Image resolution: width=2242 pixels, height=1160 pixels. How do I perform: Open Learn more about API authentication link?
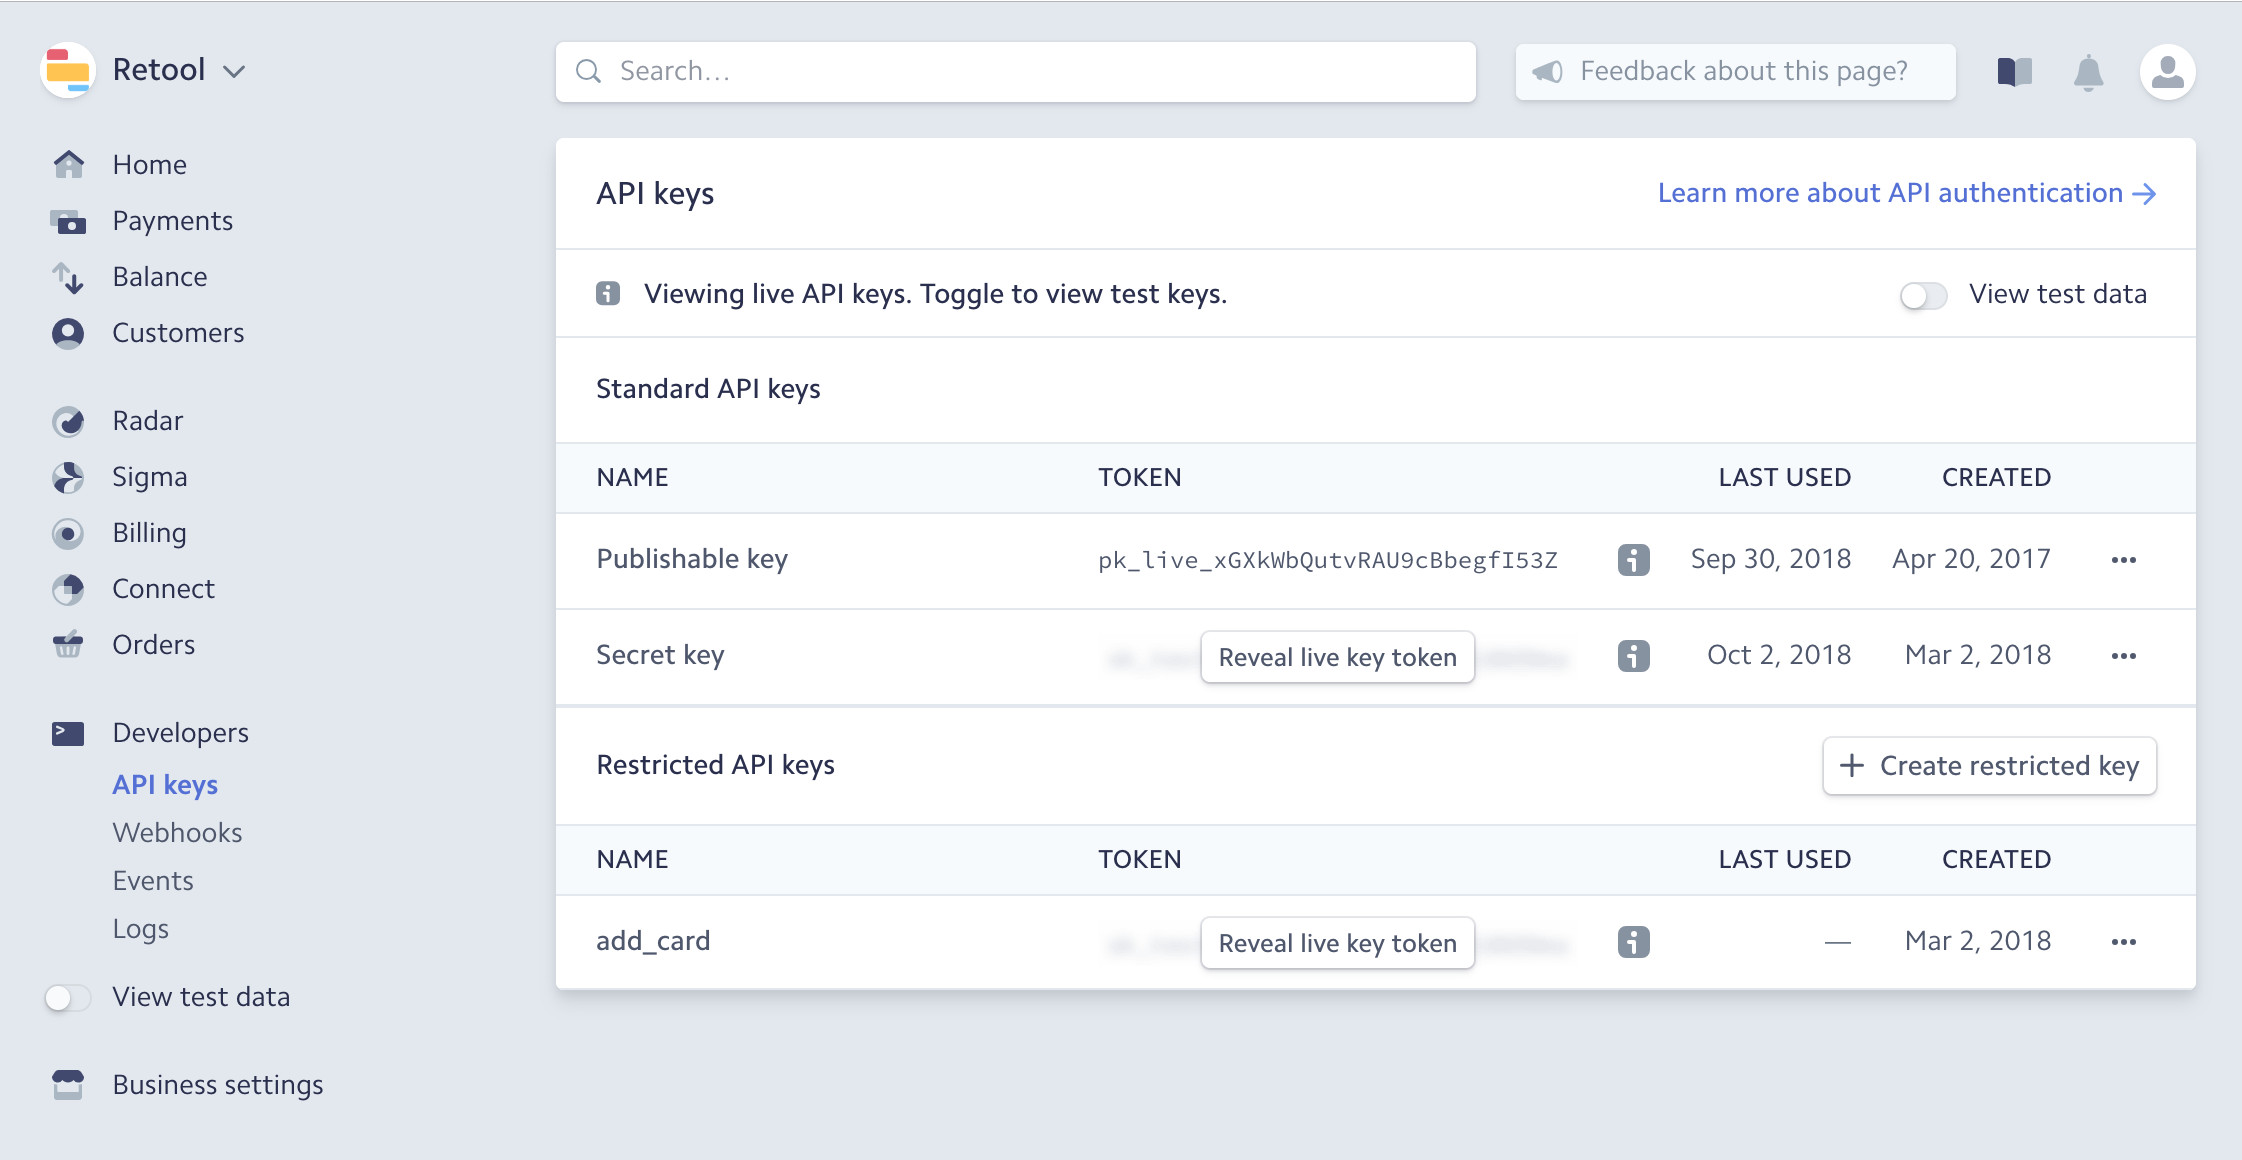coord(1905,193)
